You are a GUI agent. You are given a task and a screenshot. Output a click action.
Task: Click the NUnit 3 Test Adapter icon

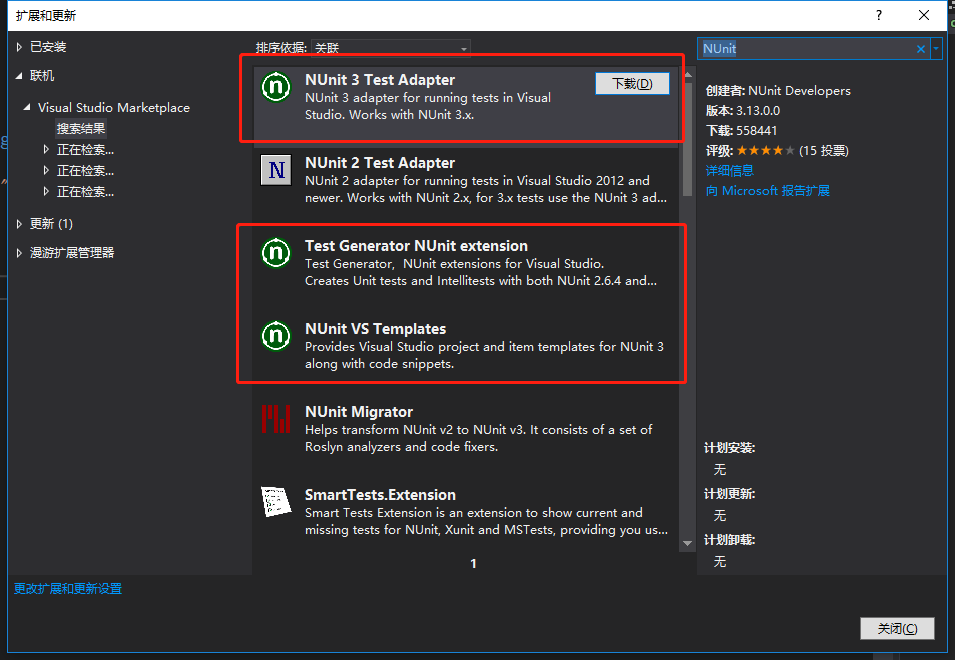coord(275,87)
